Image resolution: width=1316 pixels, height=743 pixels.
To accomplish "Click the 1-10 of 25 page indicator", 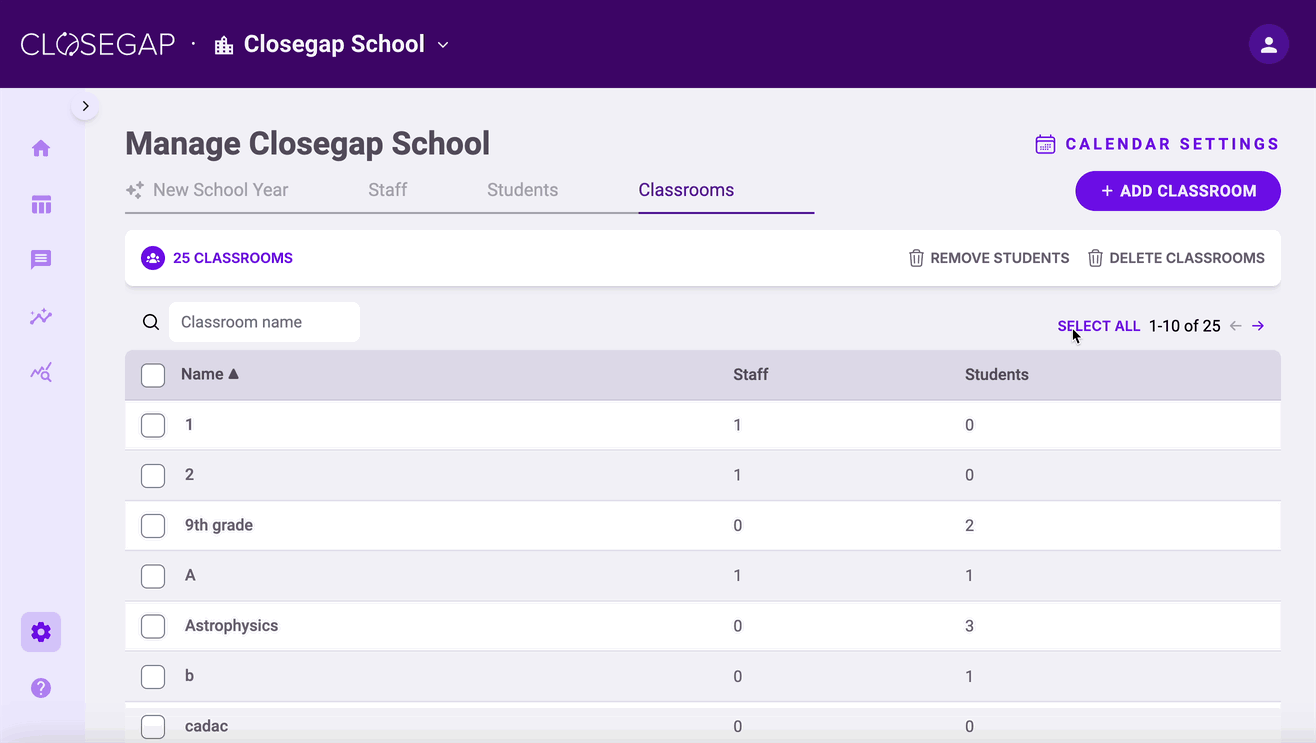I will tap(1185, 326).
